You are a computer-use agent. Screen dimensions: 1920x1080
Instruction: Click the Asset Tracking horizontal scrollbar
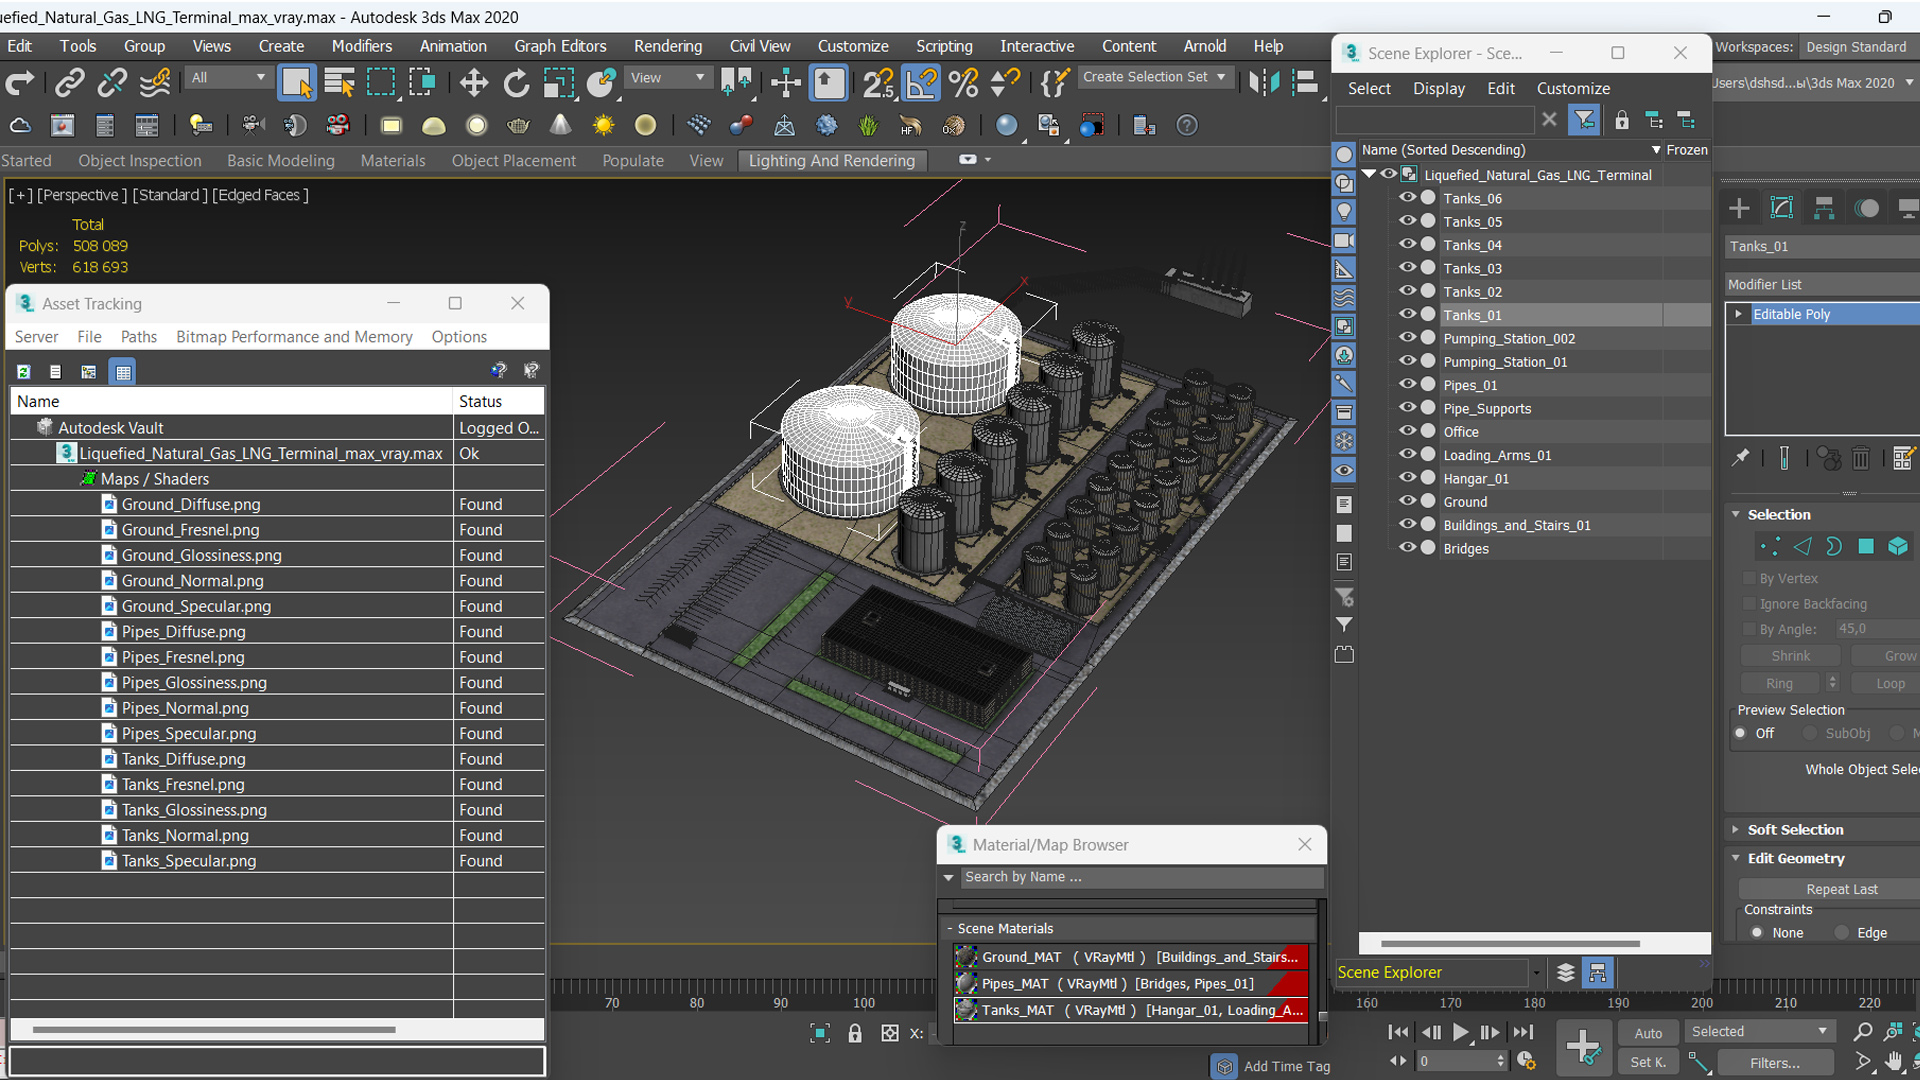pyautogui.click(x=214, y=1029)
